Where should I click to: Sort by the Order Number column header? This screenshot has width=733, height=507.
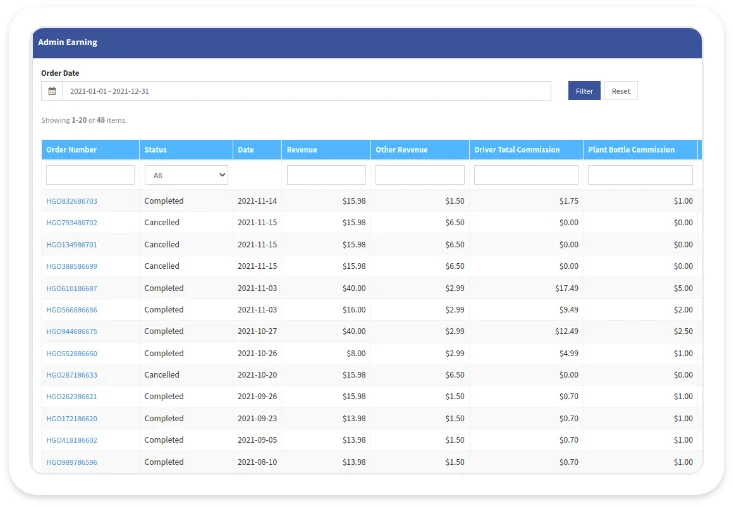[x=72, y=150]
